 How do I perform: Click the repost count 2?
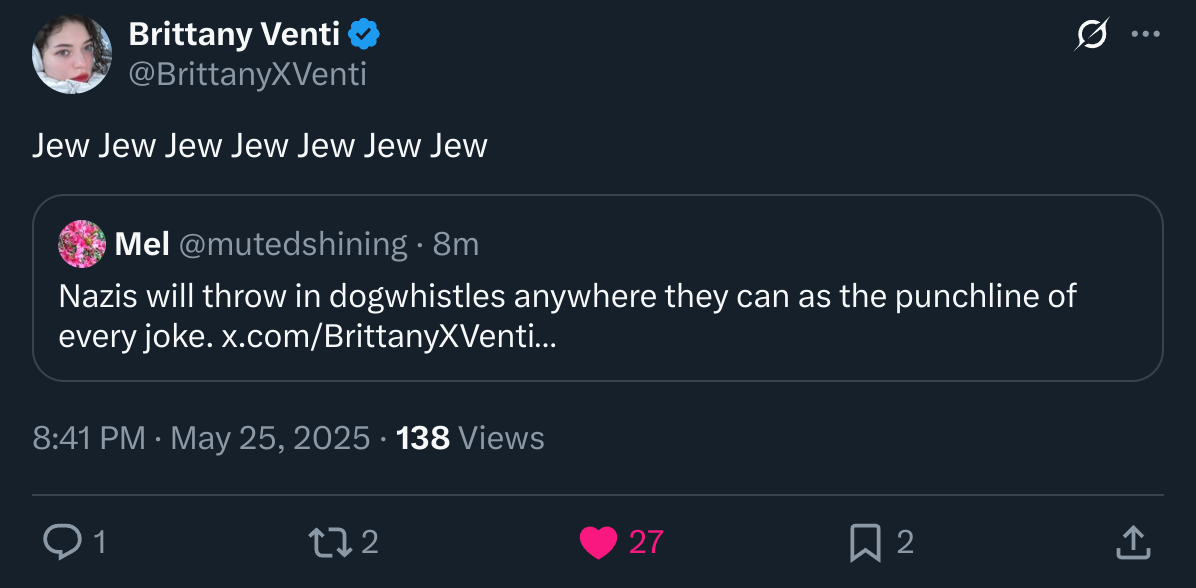370,543
